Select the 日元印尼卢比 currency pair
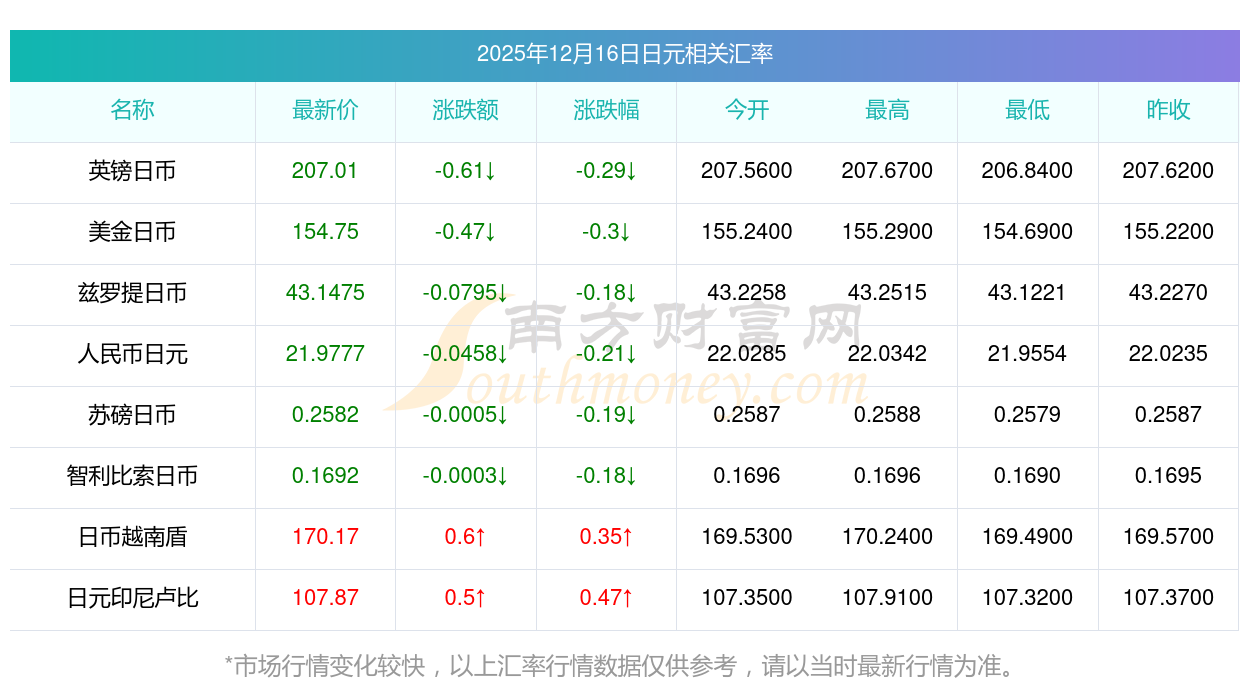Viewport: 1250px width, 697px height. [132, 598]
